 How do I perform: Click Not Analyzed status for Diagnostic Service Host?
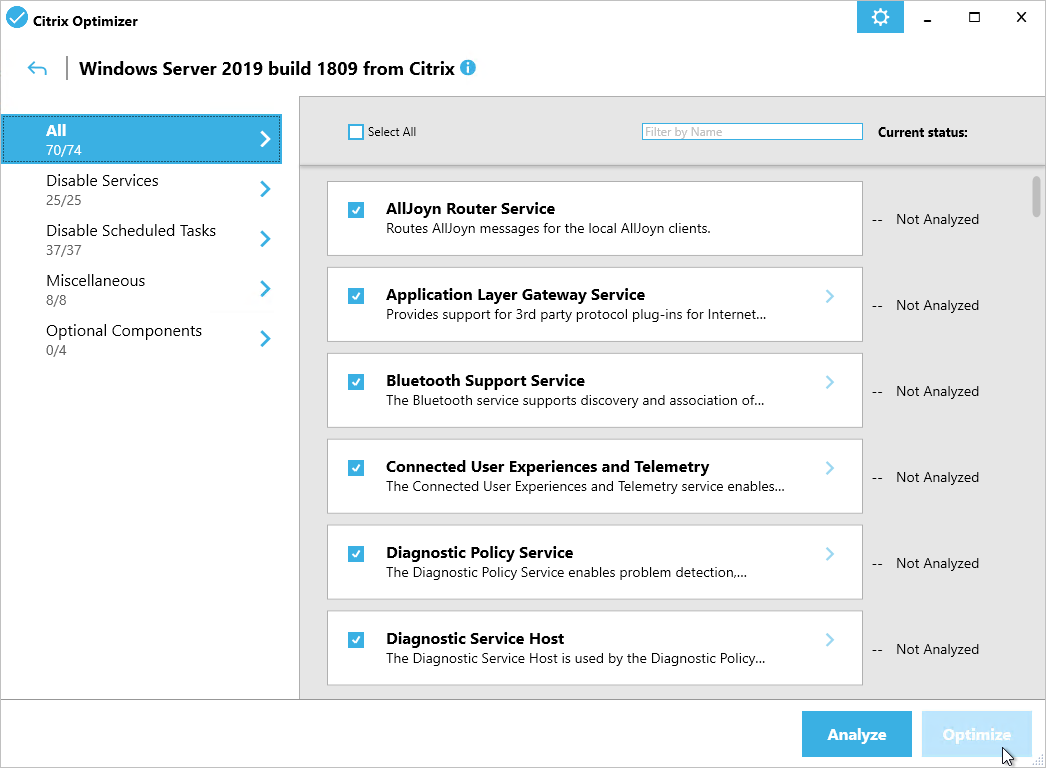pyautogui.click(x=937, y=649)
